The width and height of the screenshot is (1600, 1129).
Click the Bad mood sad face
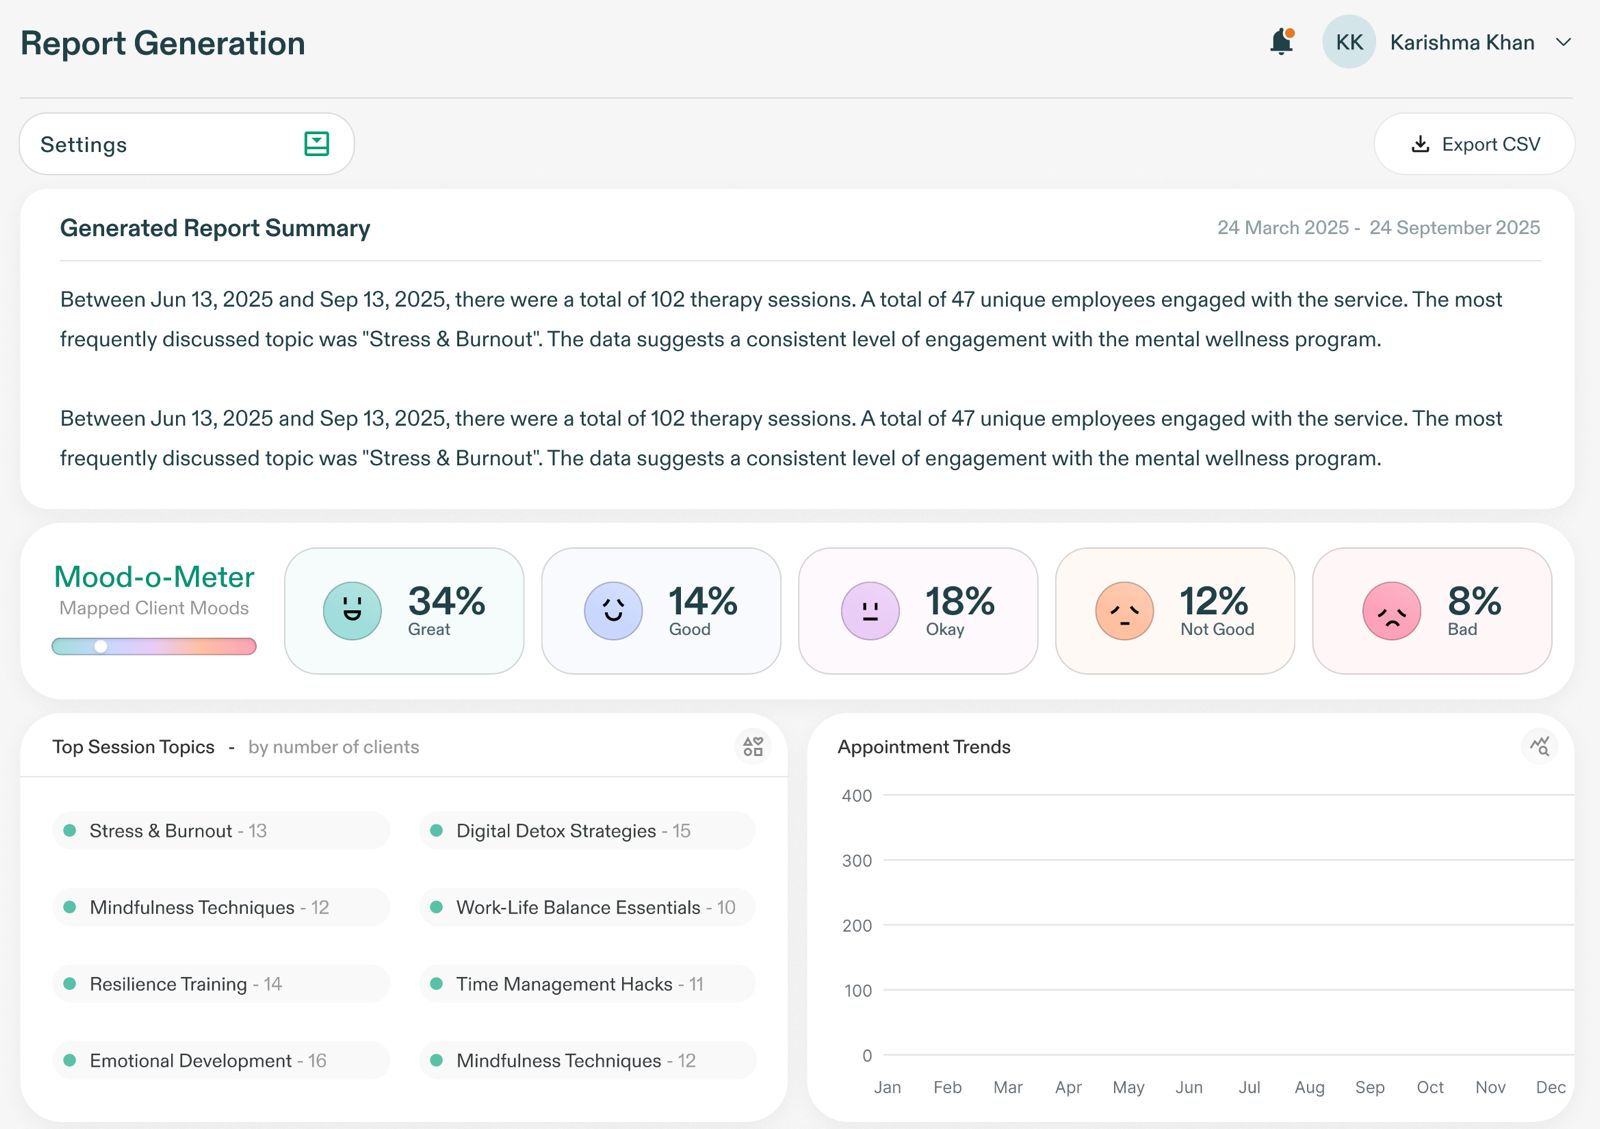pos(1391,611)
